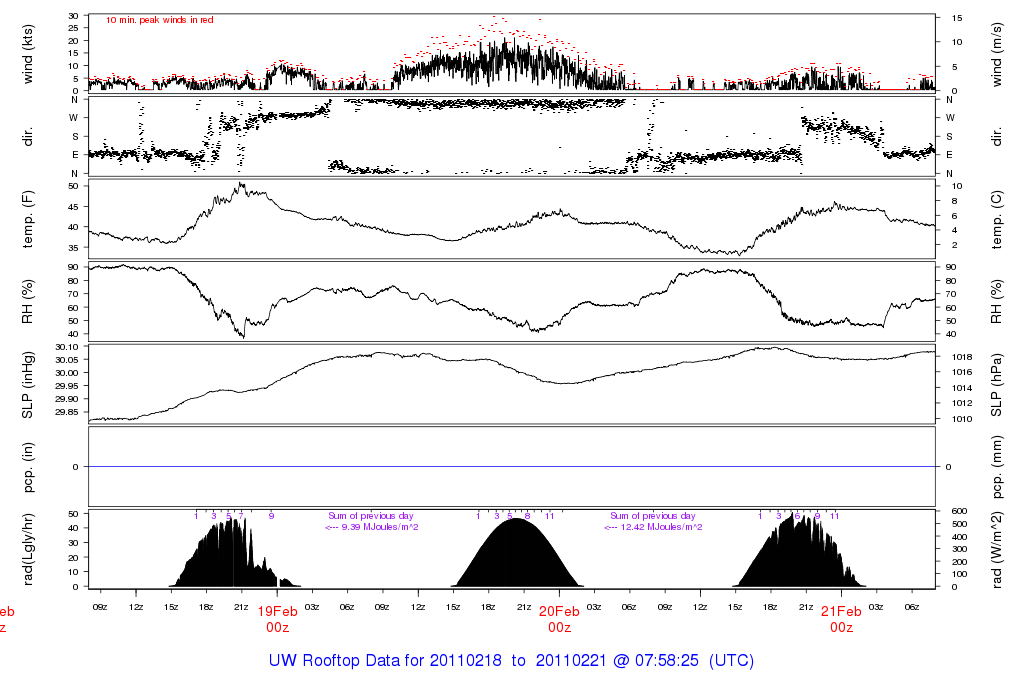Click the "30.10" pressure tick value
1024x700 pixels.
click(67, 347)
